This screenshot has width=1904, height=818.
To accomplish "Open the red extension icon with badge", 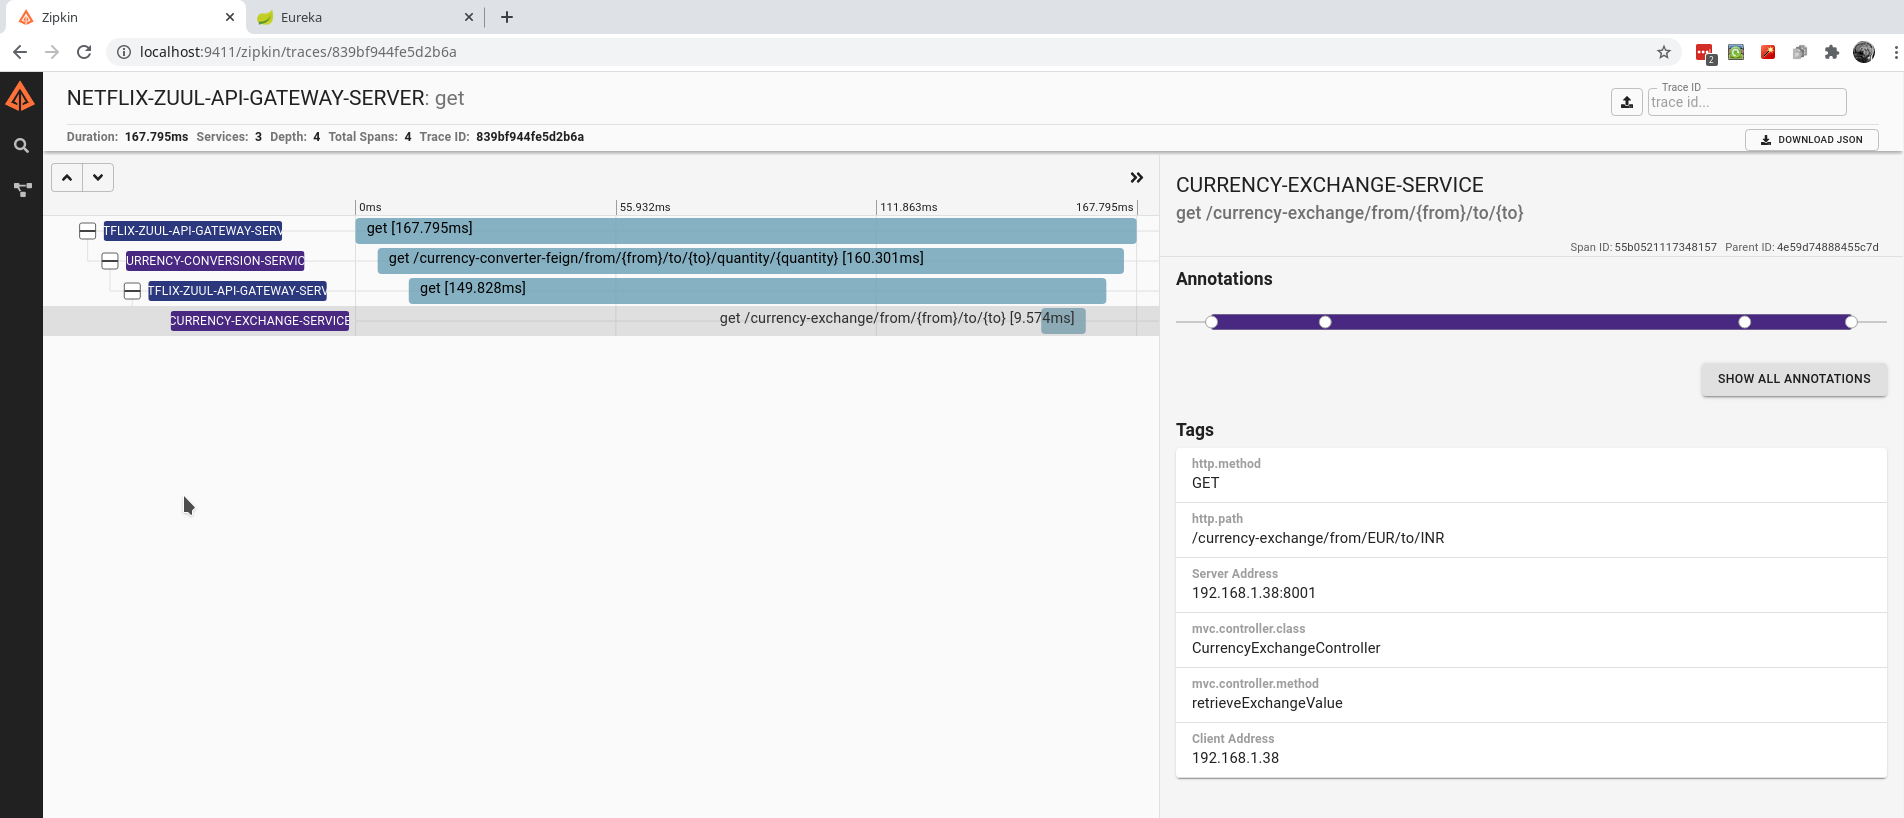I will tap(1705, 53).
